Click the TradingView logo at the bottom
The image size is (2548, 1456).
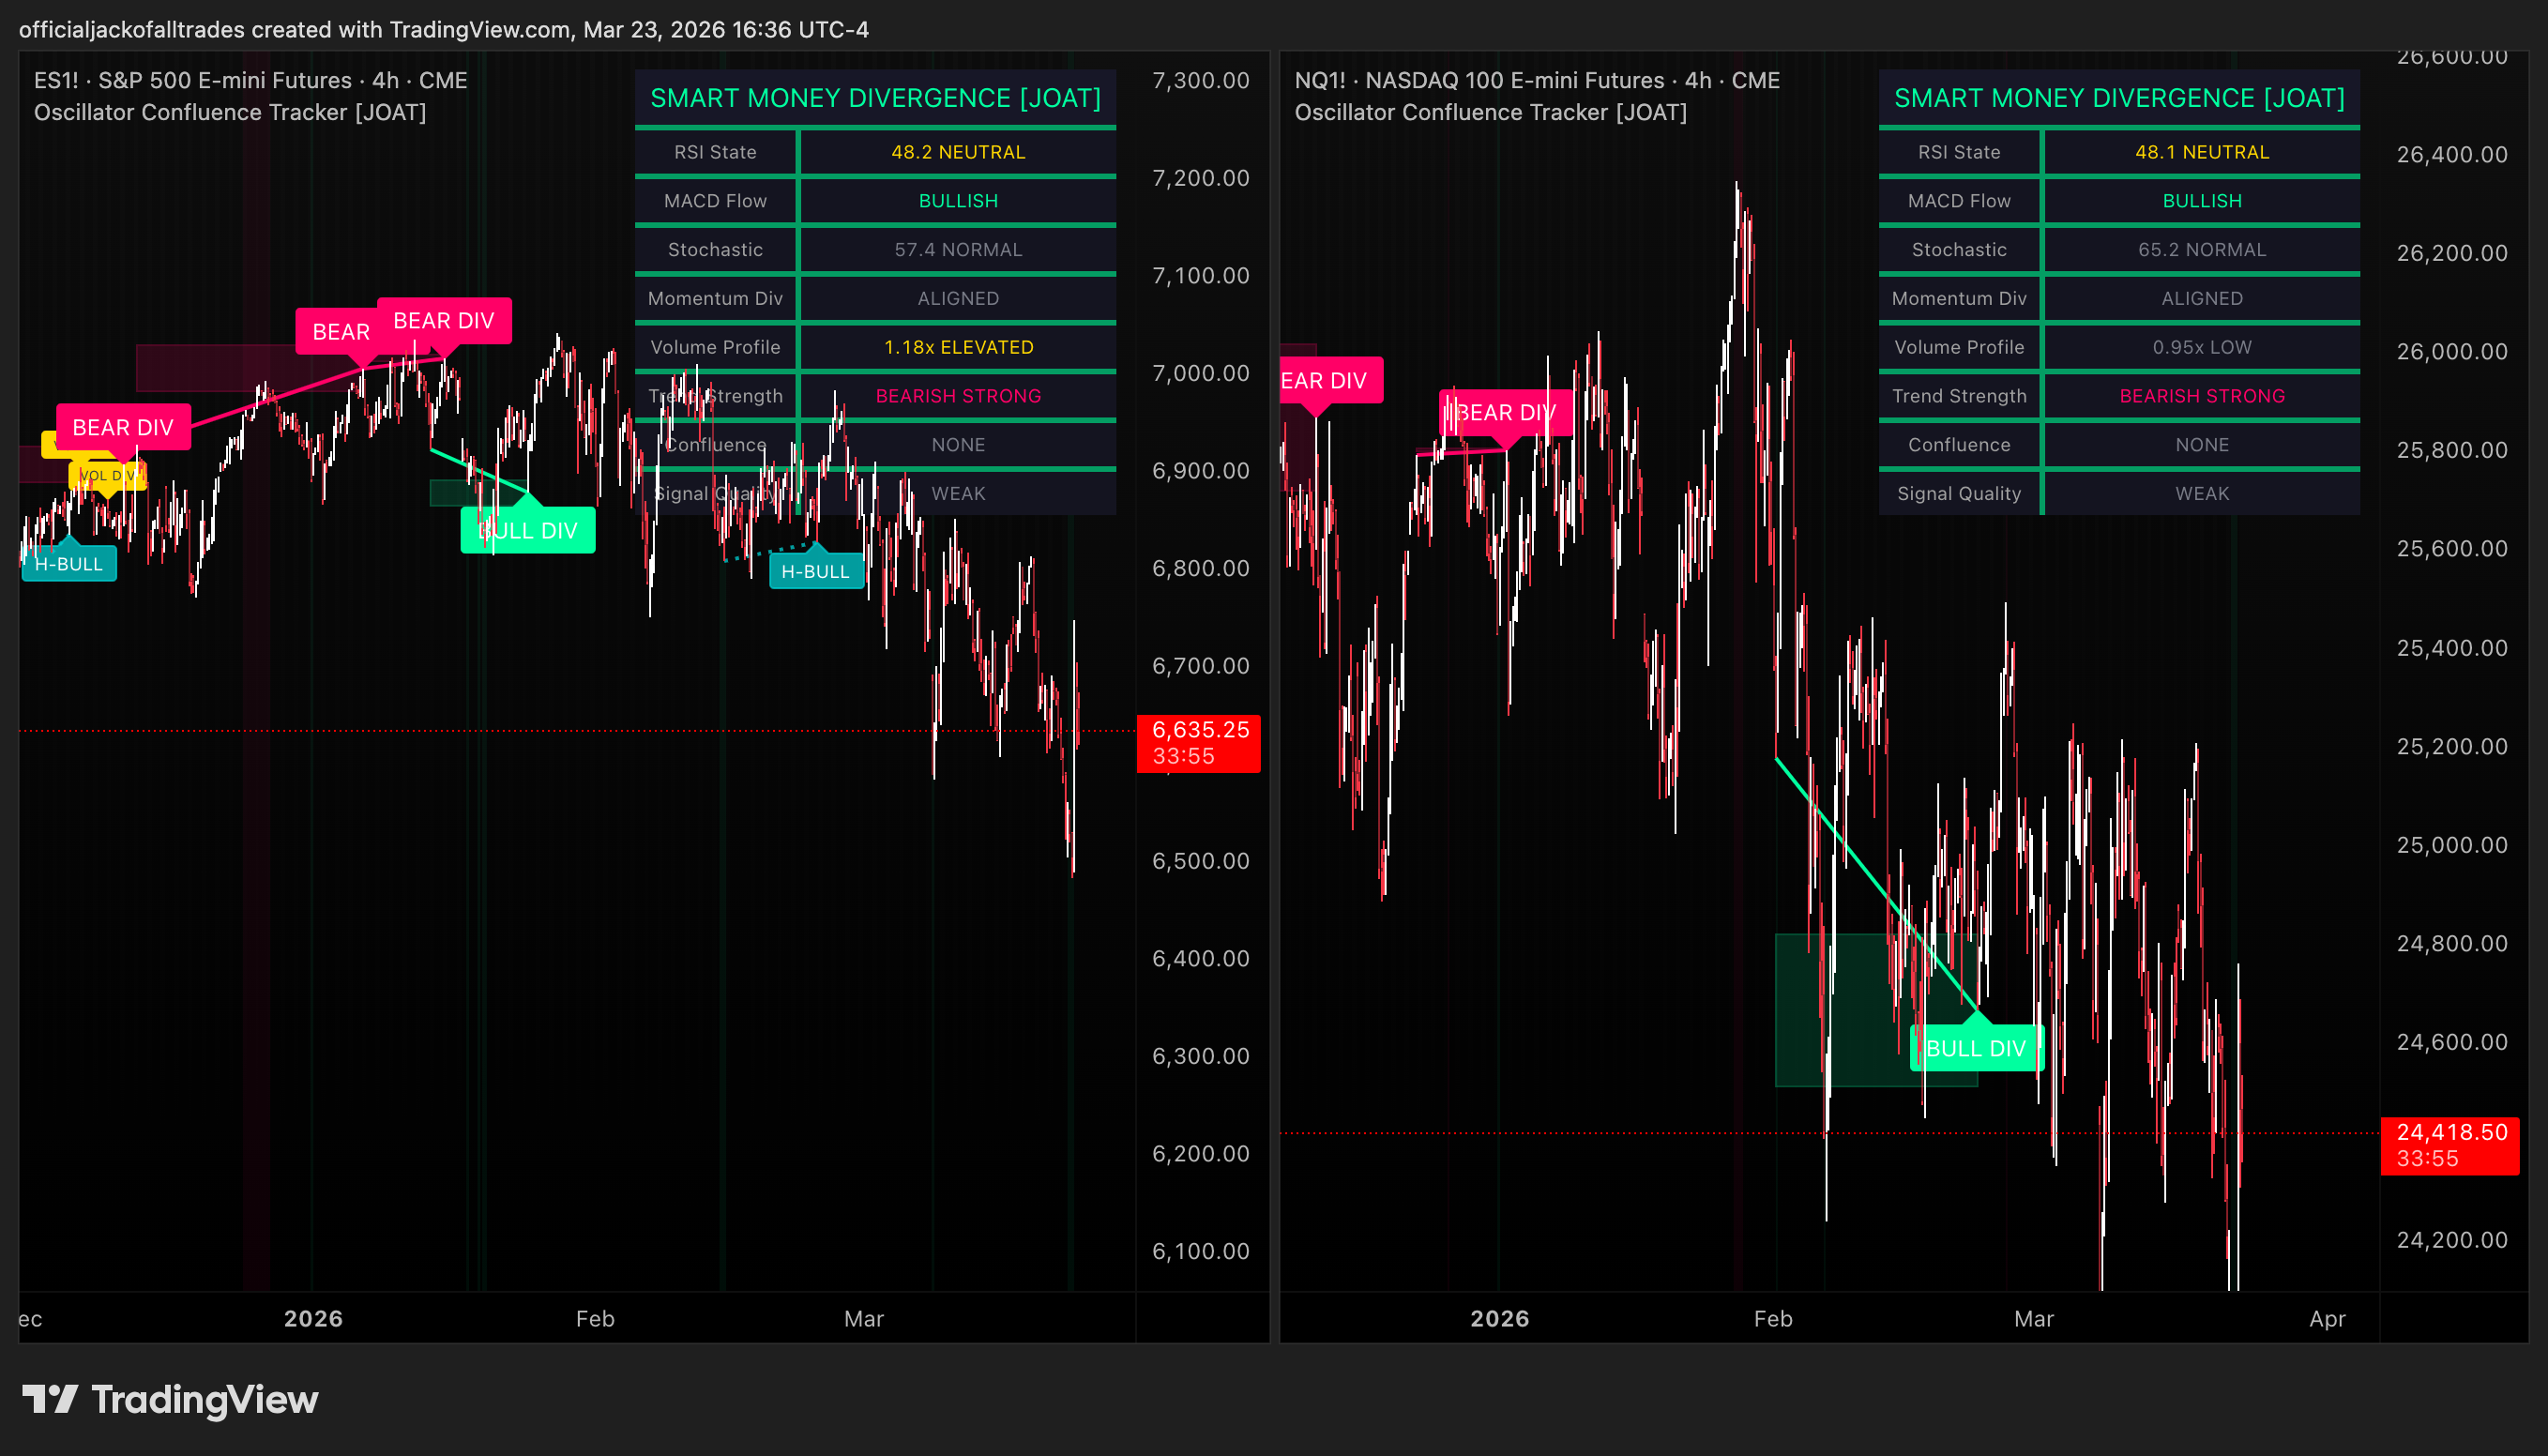pos(170,1399)
